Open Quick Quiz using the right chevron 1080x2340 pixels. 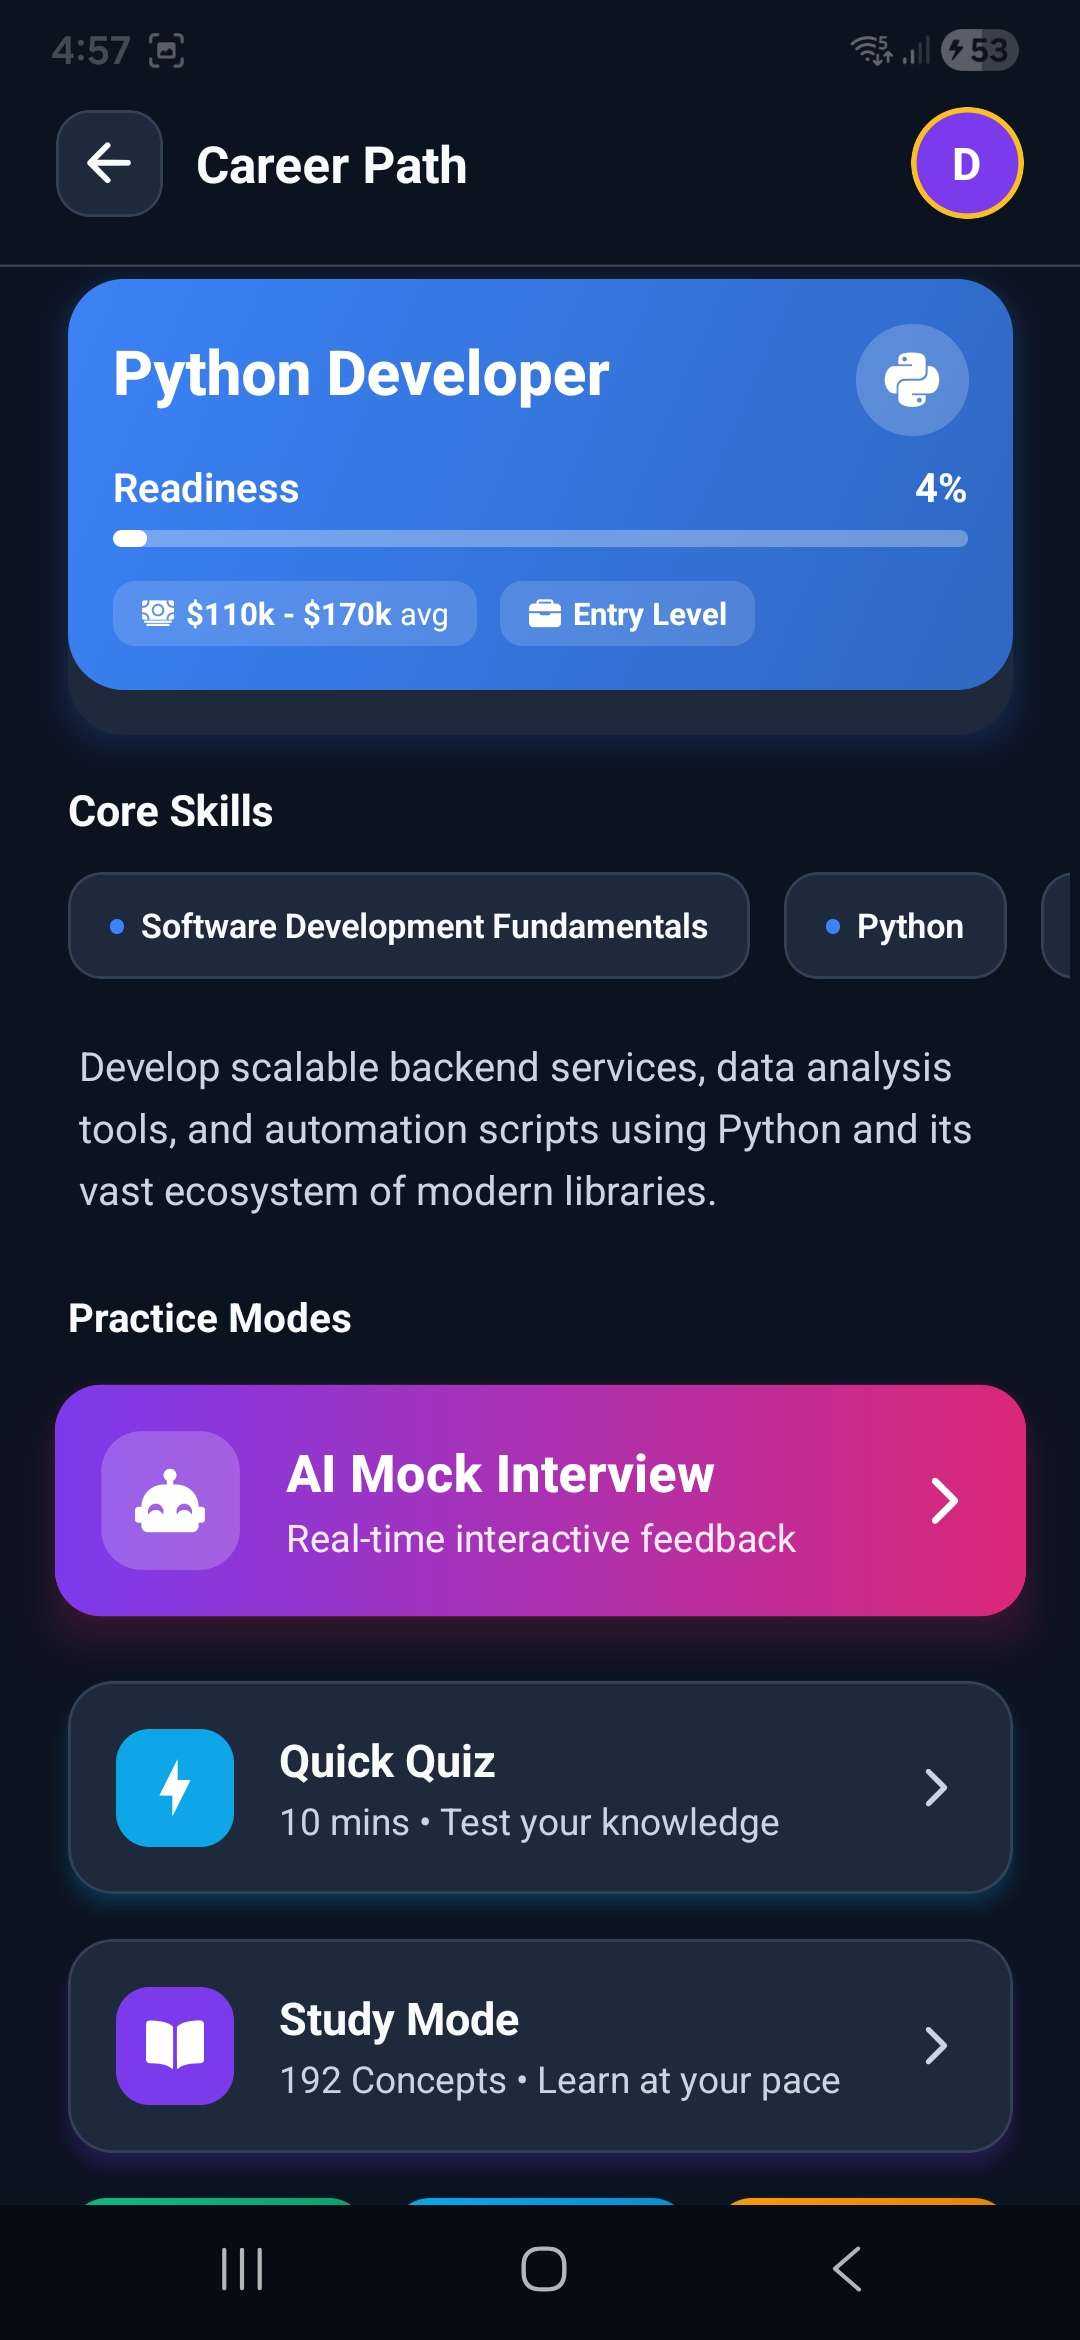click(x=935, y=1788)
